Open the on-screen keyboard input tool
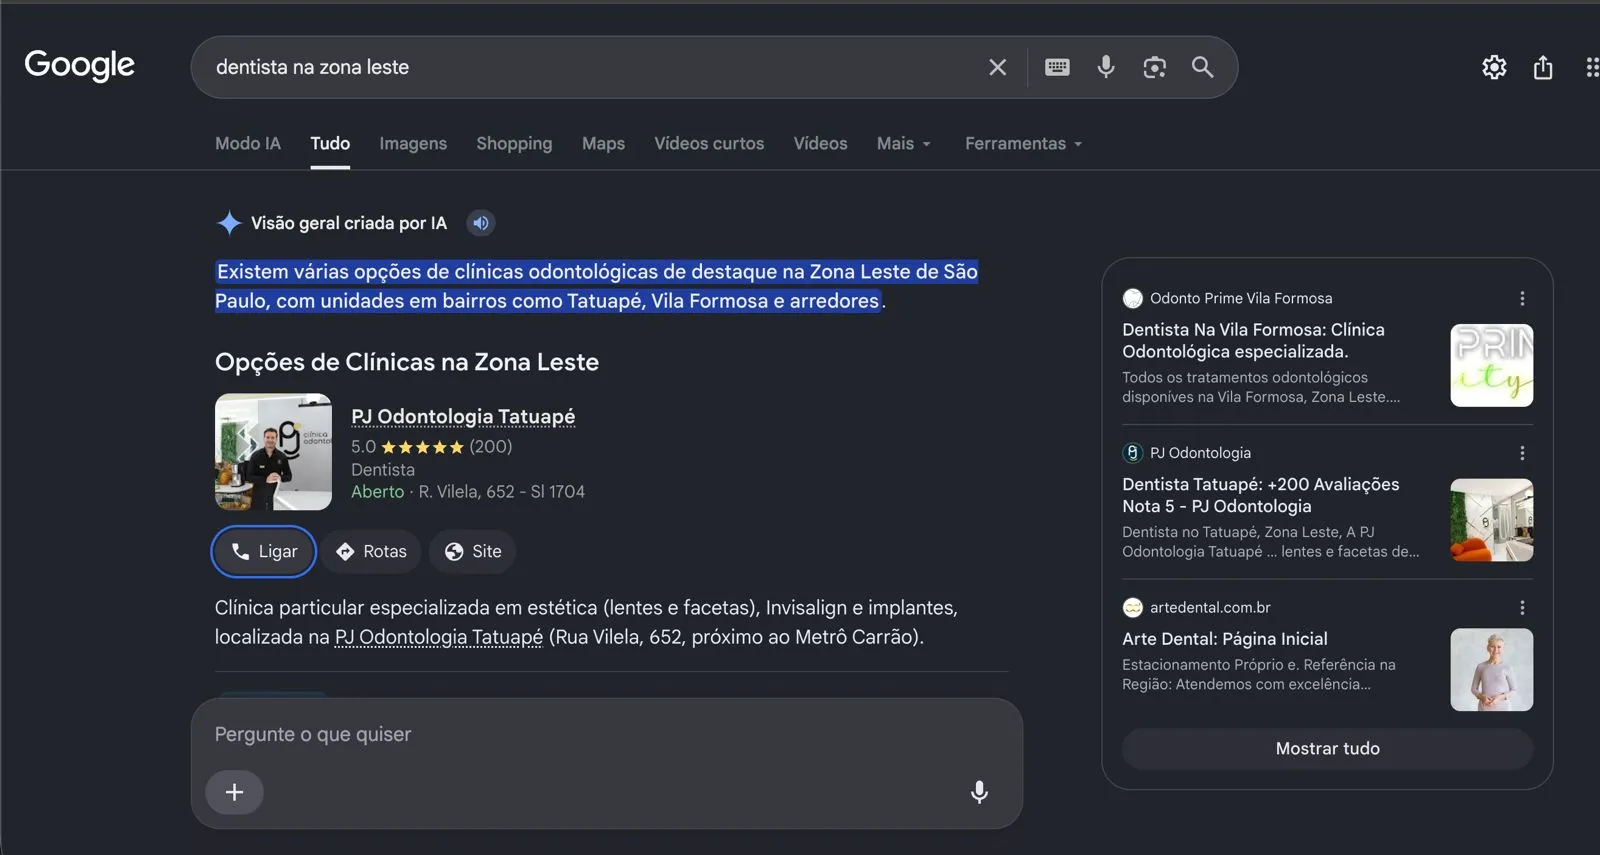 [x=1057, y=67]
